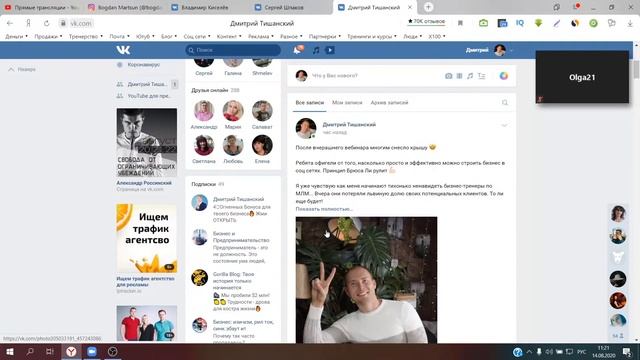Expand the Продажи bookmarks folder
Screen dimensions: 640x360
point(48,36)
